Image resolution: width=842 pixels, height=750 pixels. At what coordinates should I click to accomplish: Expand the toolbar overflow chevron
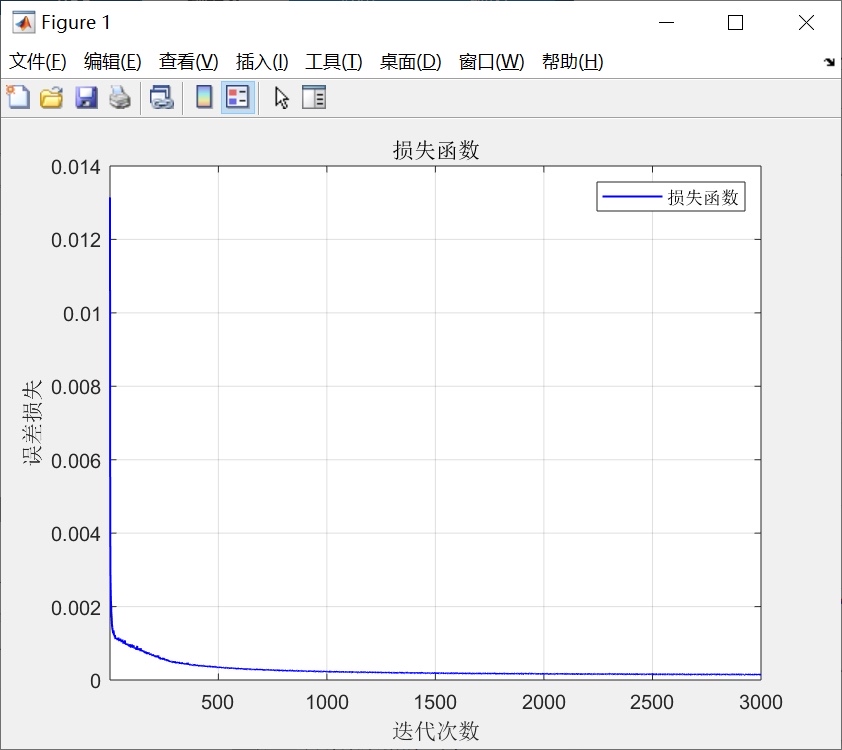click(x=830, y=61)
